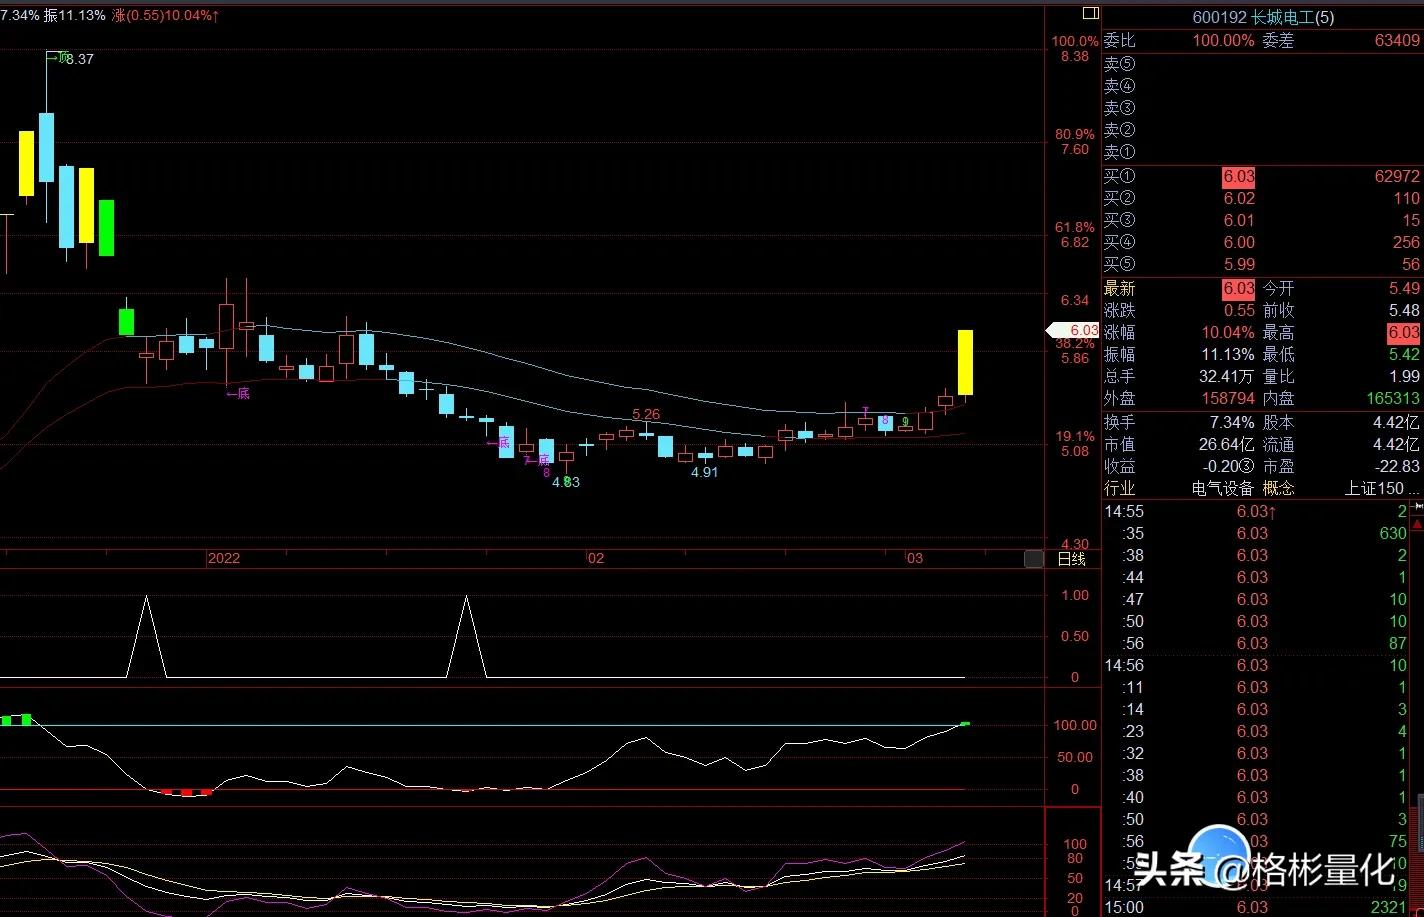The height and width of the screenshot is (917, 1424).
Task: Click the 02 month marker on timeline
Action: click(x=596, y=558)
